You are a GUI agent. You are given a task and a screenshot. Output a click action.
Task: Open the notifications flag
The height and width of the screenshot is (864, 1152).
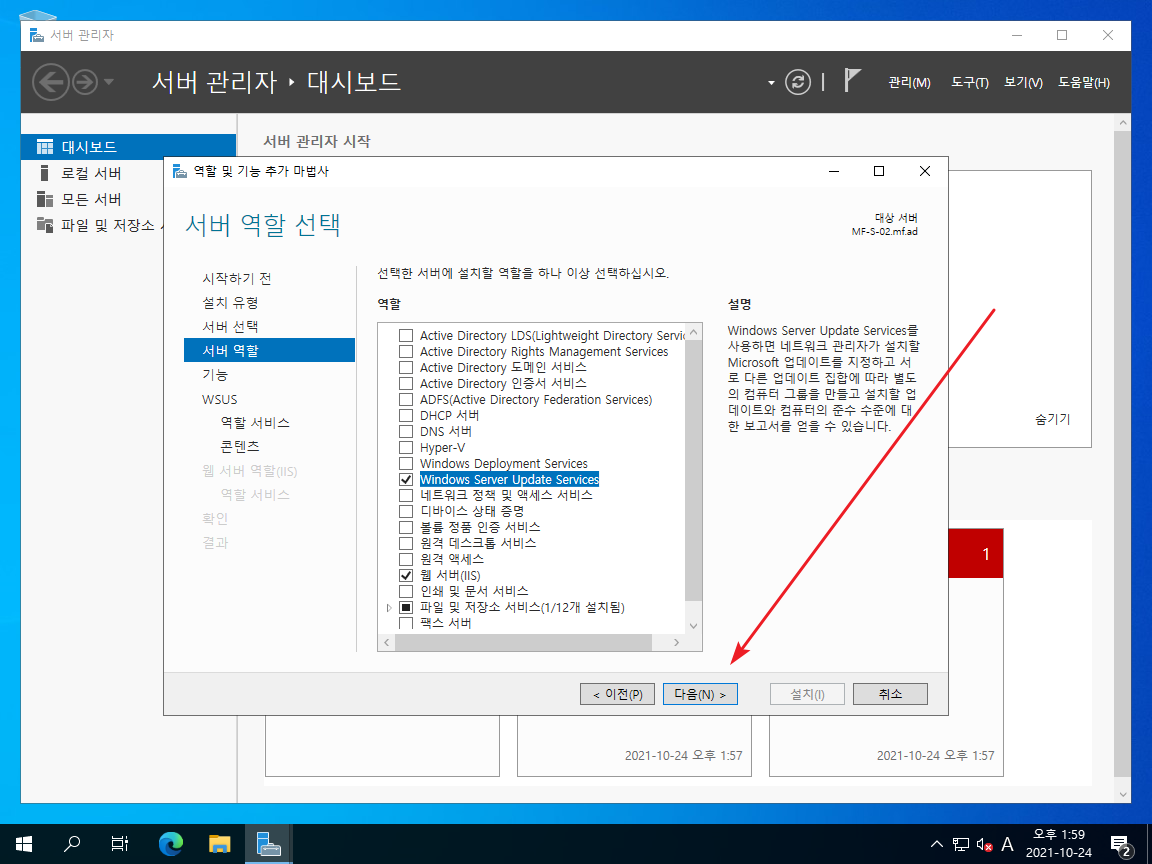852,80
